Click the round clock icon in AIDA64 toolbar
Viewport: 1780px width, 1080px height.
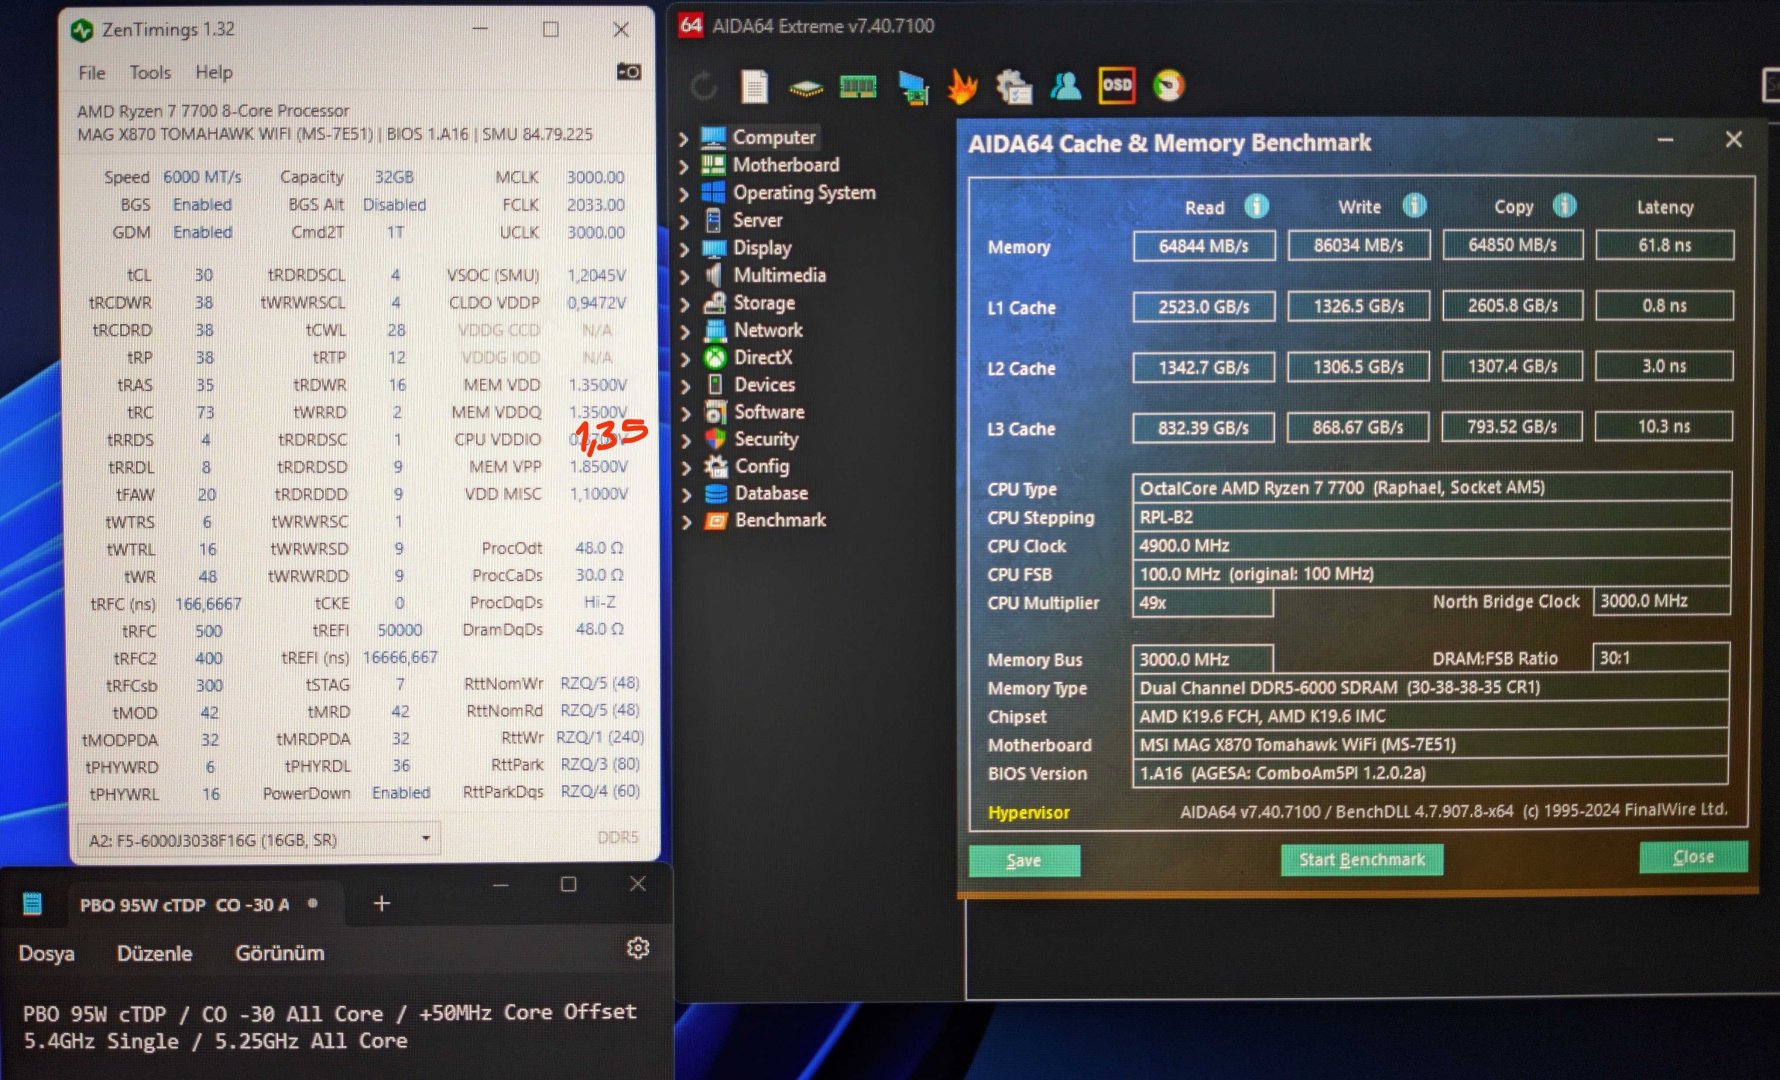[1168, 86]
